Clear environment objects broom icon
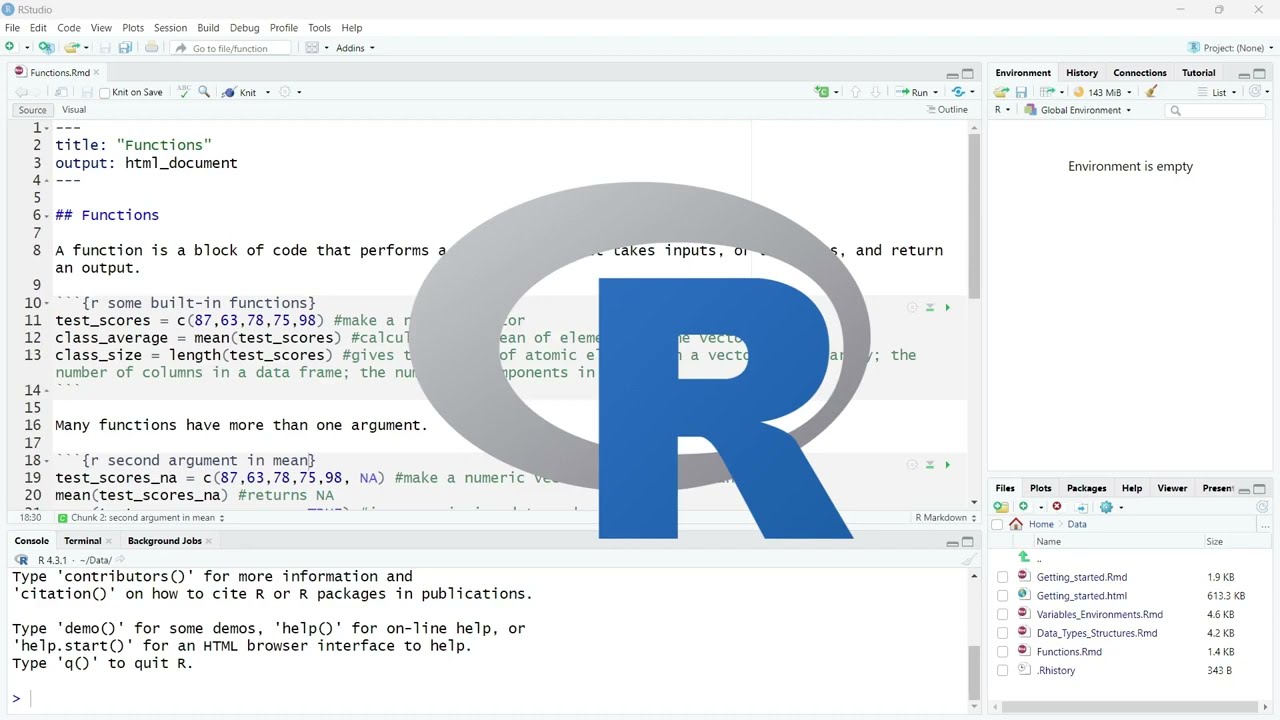 pos(1152,92)
